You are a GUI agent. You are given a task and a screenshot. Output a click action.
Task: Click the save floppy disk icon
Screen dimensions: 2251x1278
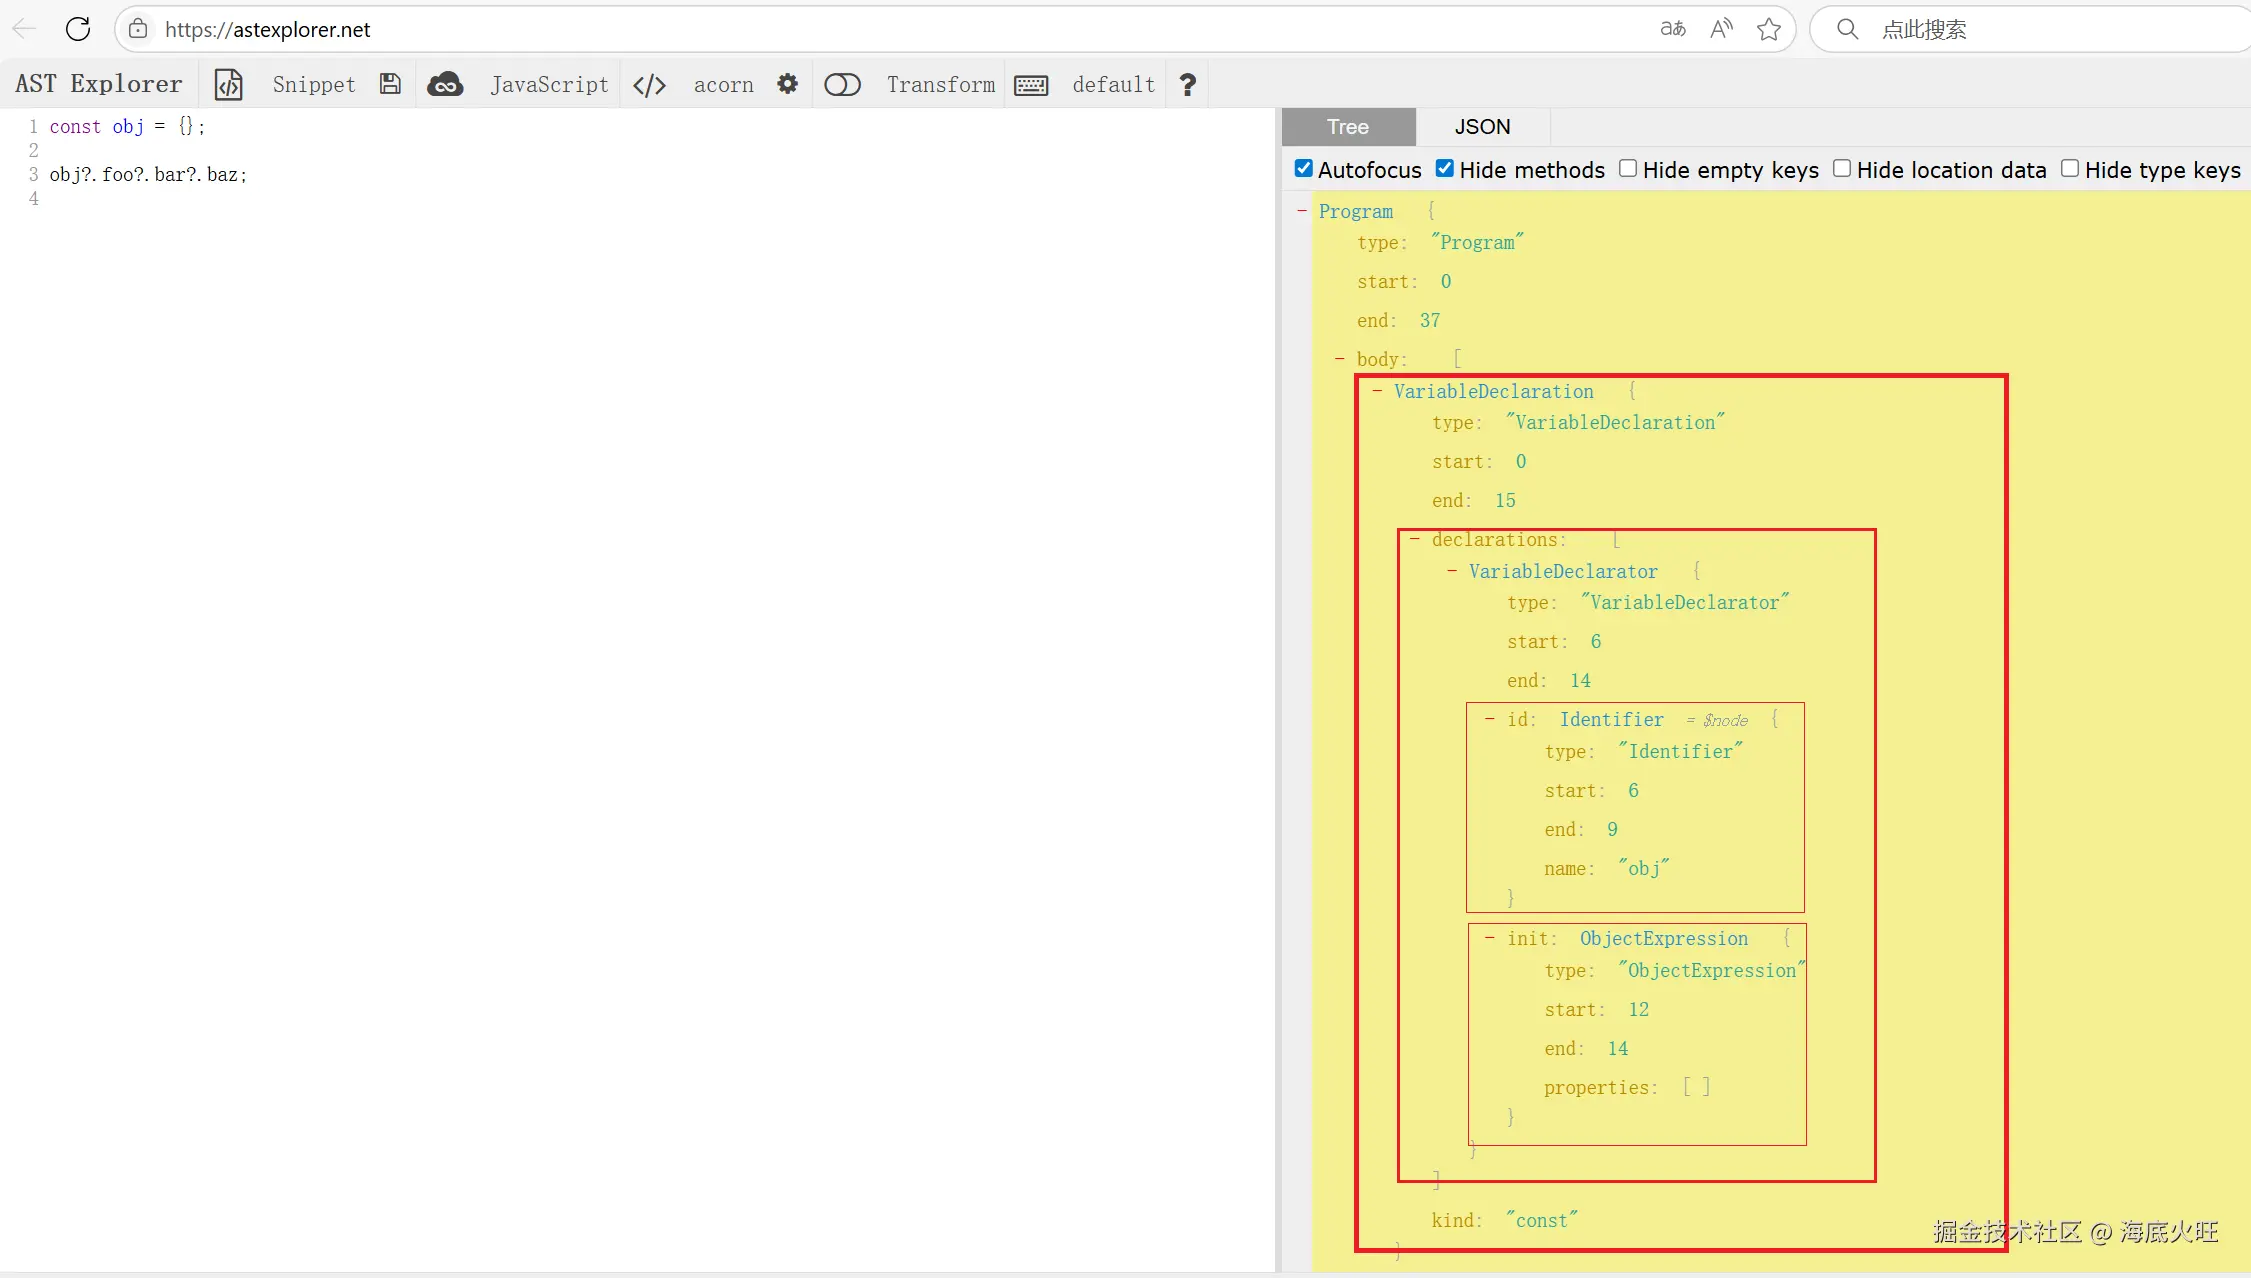tap(390, 85)
